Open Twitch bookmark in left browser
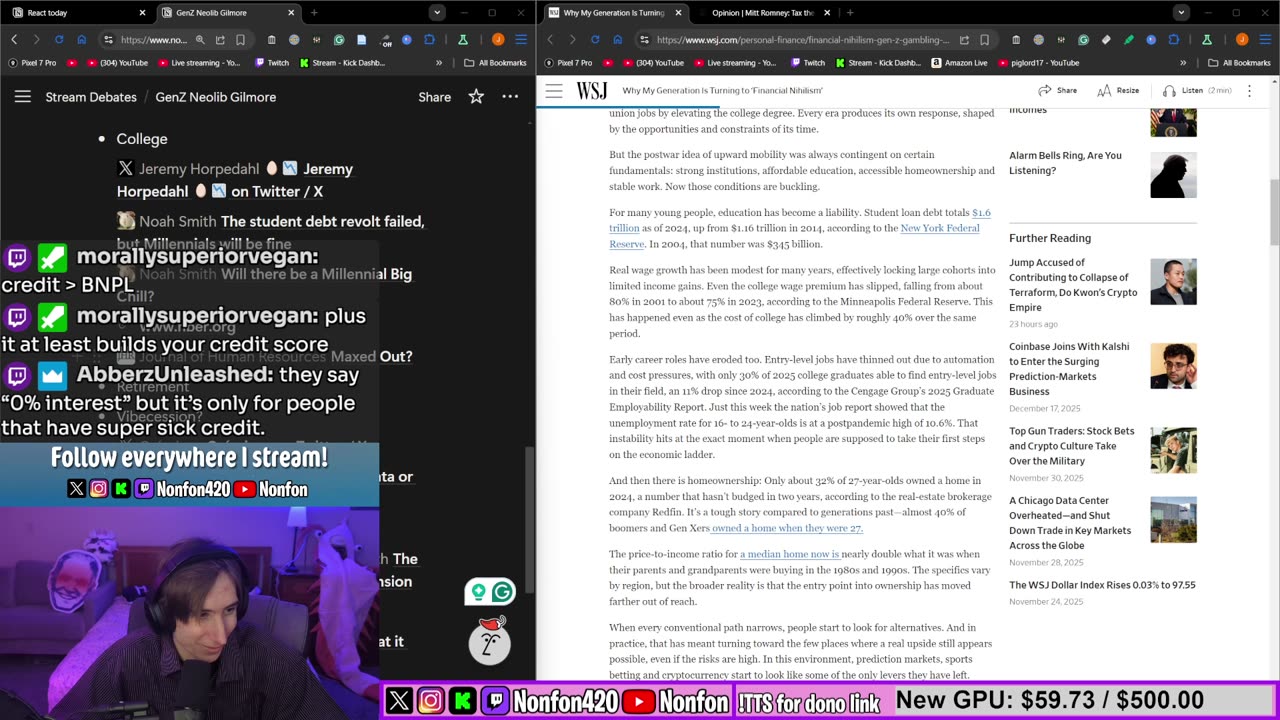1280x720 pixels. [x=272, y=63]
